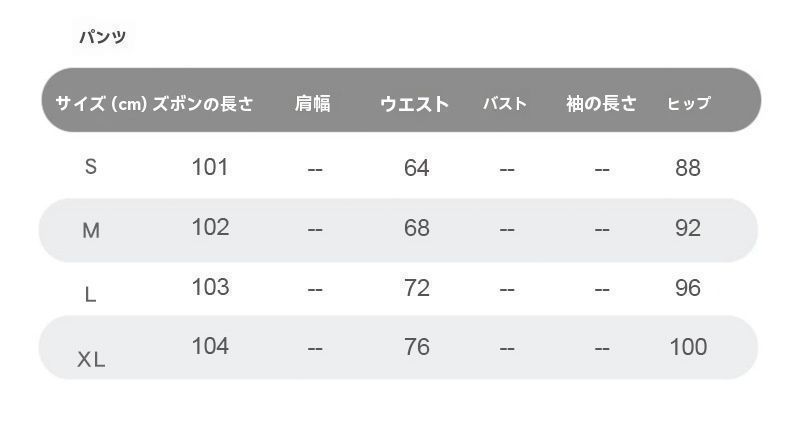790x441 pixels.
Task: Click pants length value 101
Action: click(x=210, y=166)
